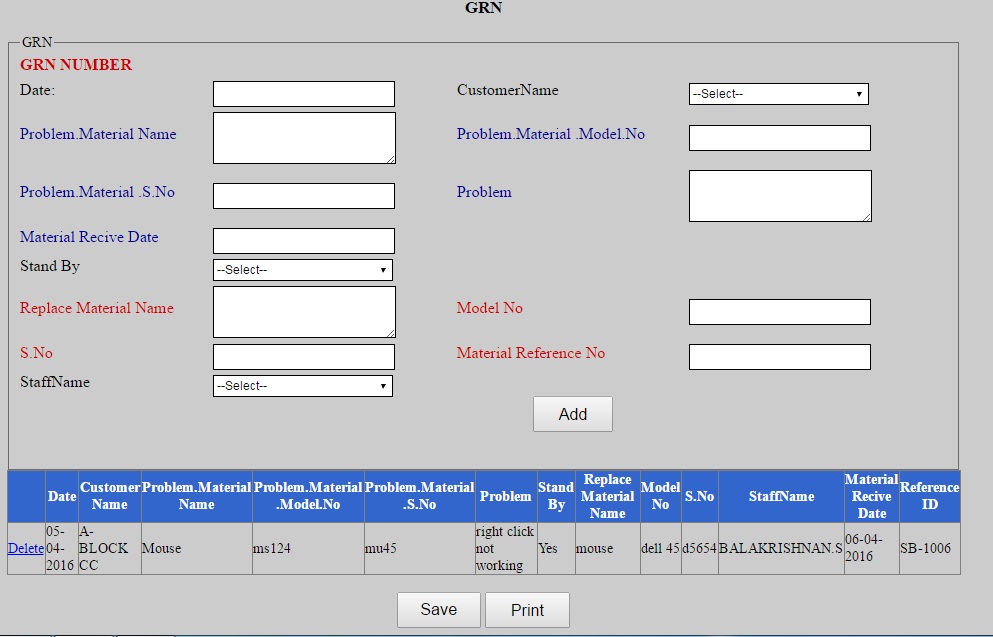
Task: Open the StaffName selection dropdown
Action: pos(301,385)
